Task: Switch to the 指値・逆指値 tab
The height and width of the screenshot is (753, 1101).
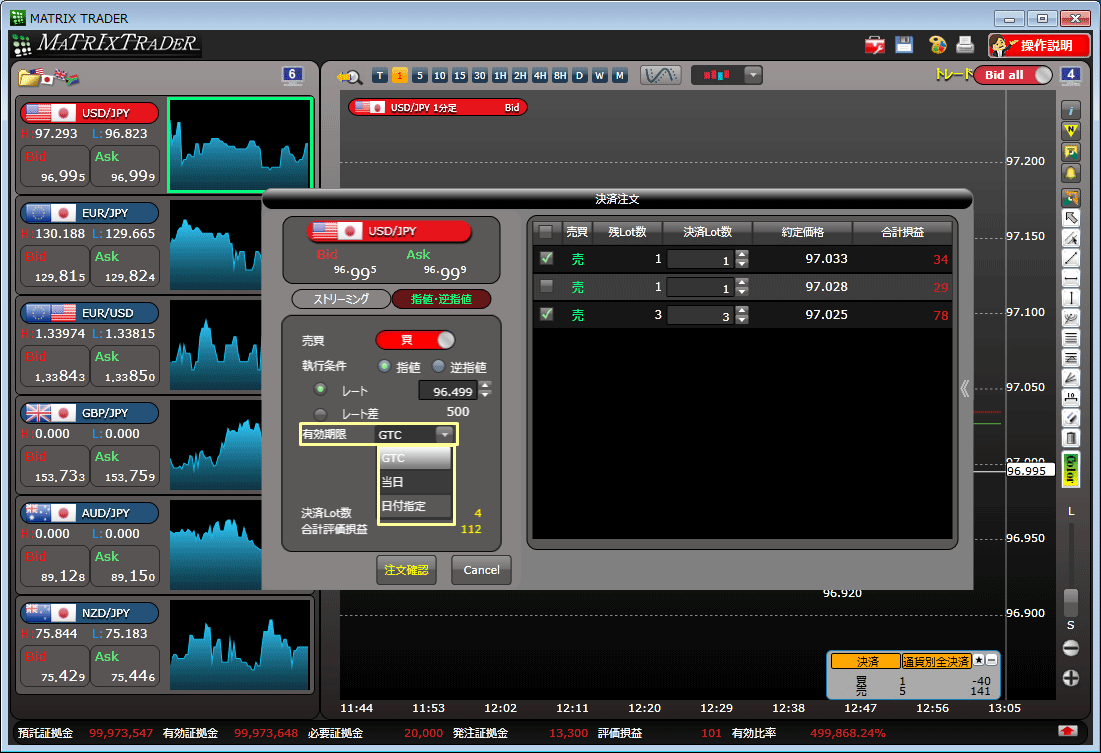Action: (441, 299)
